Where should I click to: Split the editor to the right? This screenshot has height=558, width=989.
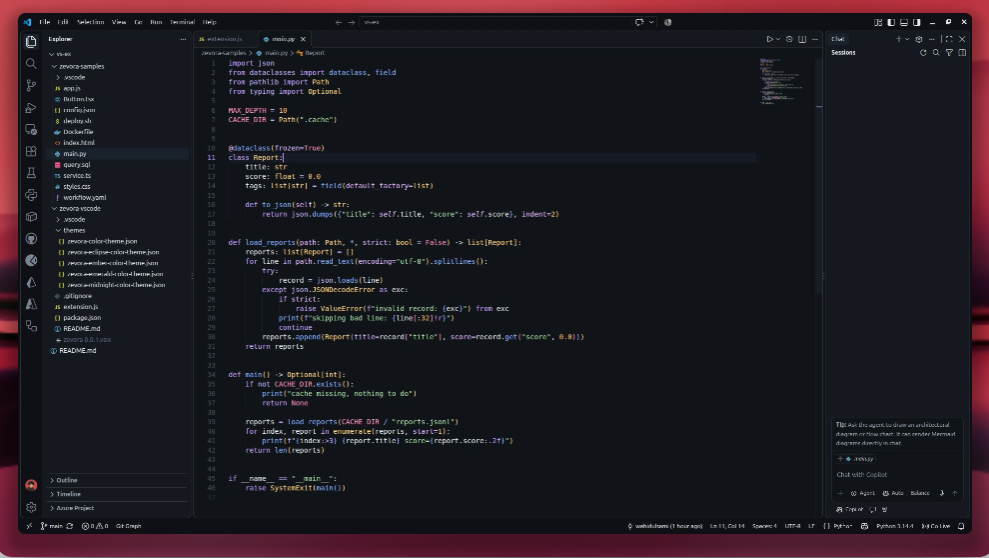point(802,39)
